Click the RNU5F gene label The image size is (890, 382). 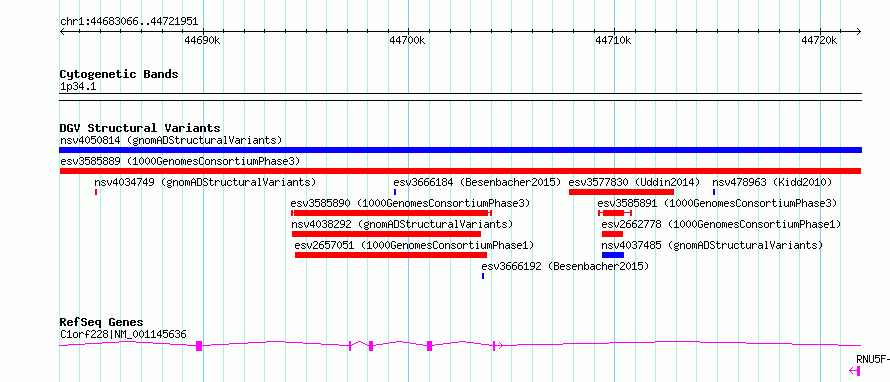click(872, 359)
